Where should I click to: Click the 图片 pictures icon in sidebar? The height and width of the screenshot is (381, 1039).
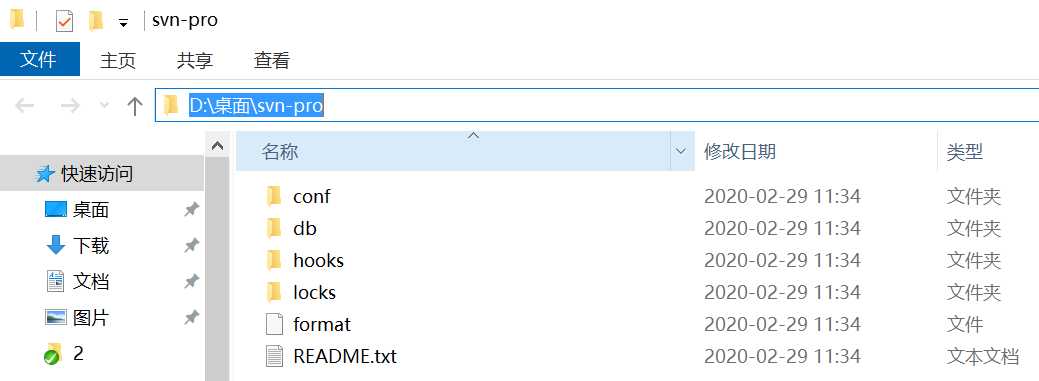pyautogui.click(x=56, y=317)
